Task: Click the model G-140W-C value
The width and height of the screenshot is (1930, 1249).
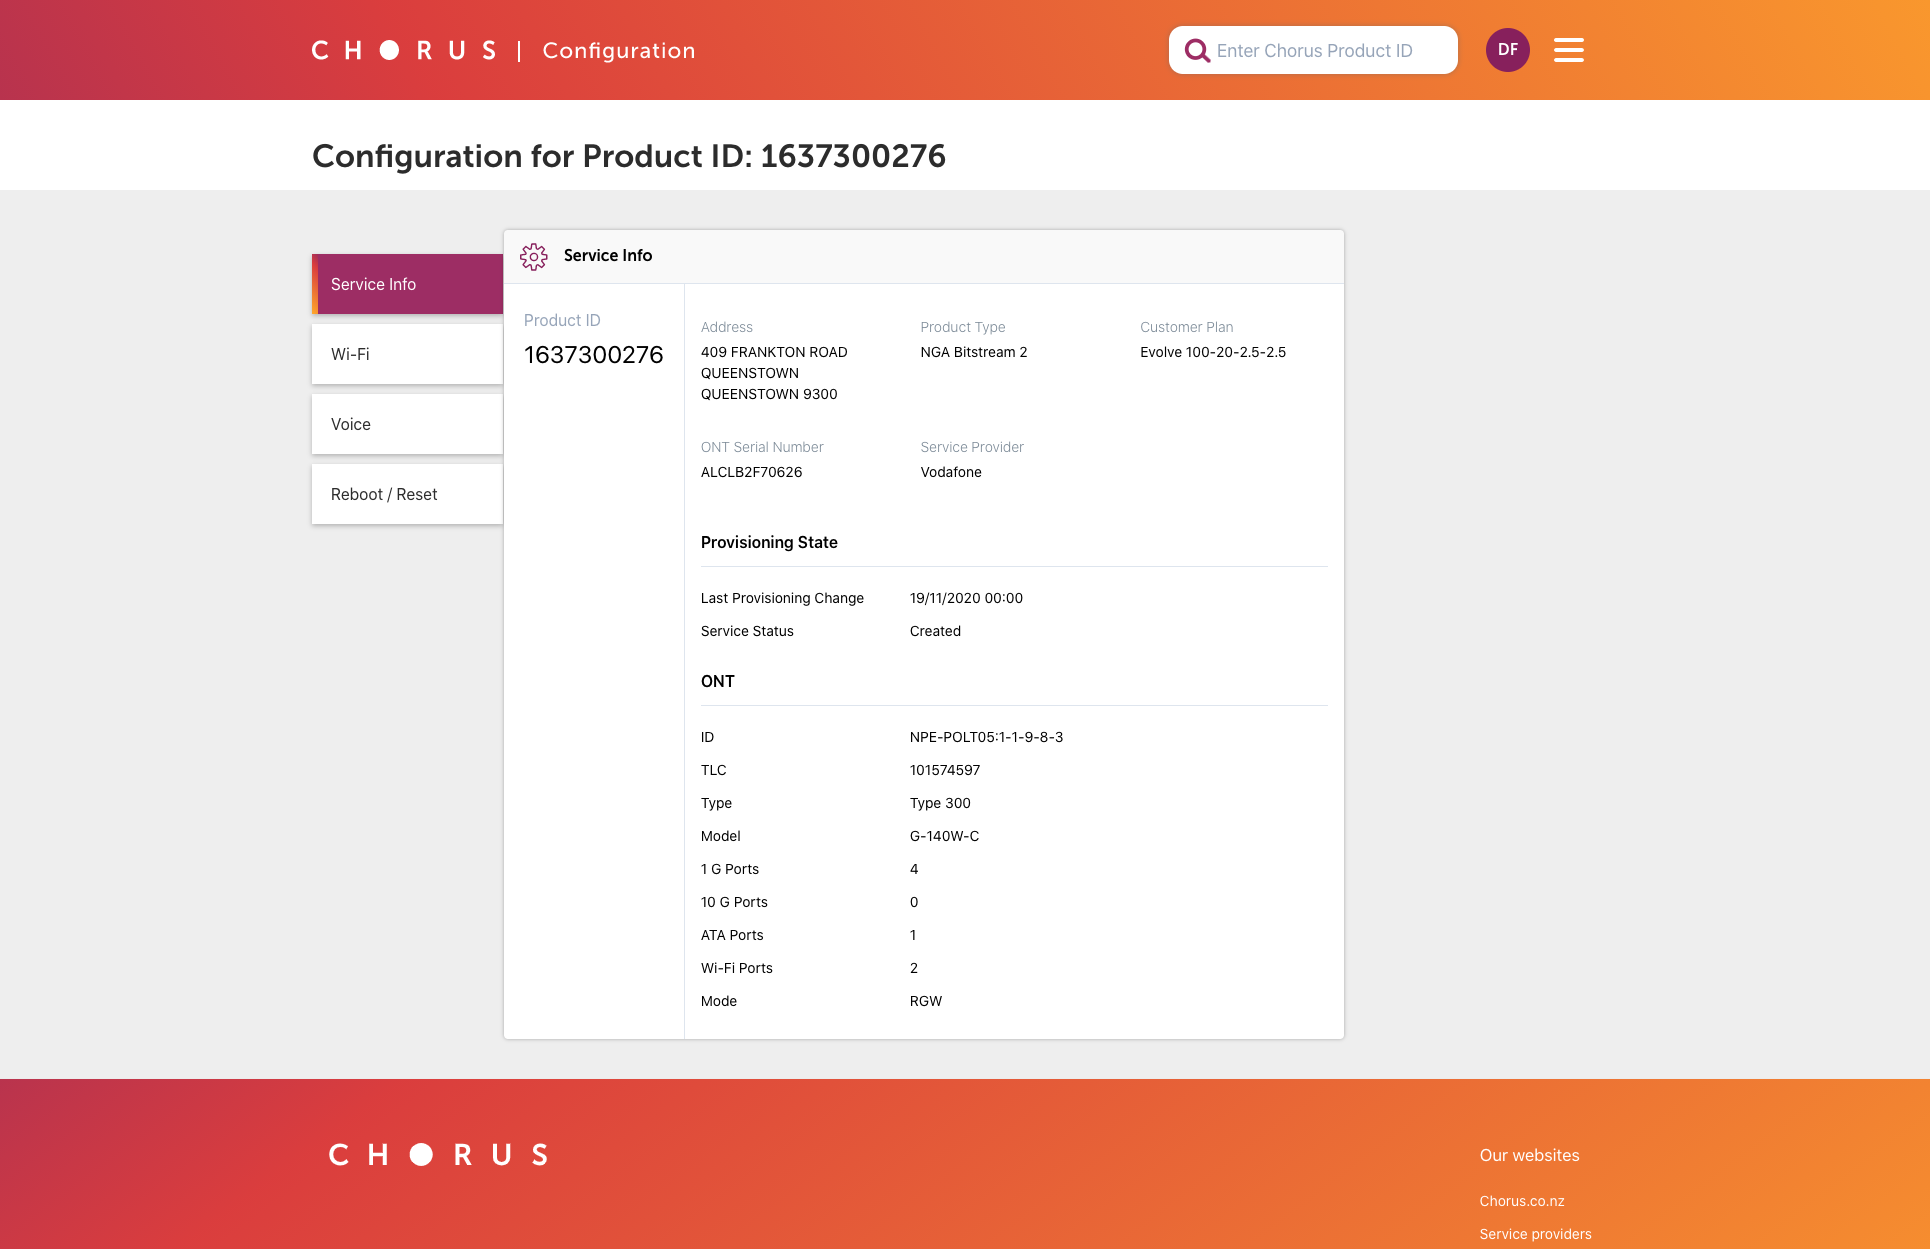Action: pyautogui.click(x=944, y=836)
